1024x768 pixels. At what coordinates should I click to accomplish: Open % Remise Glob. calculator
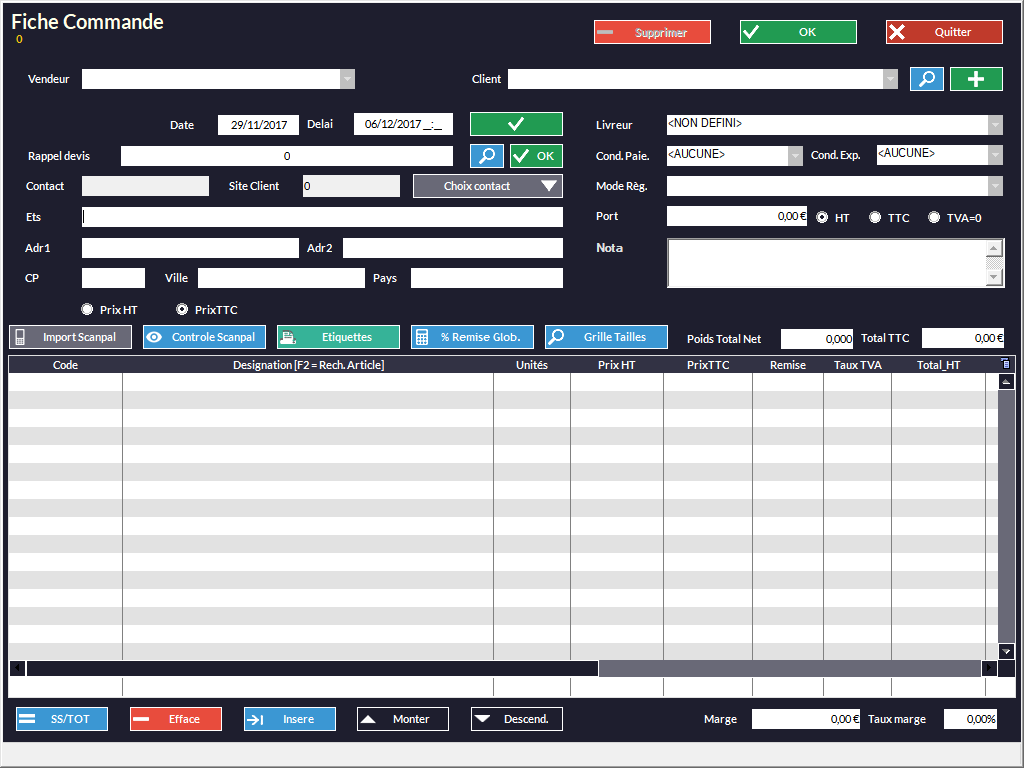(x=472, y=337)
